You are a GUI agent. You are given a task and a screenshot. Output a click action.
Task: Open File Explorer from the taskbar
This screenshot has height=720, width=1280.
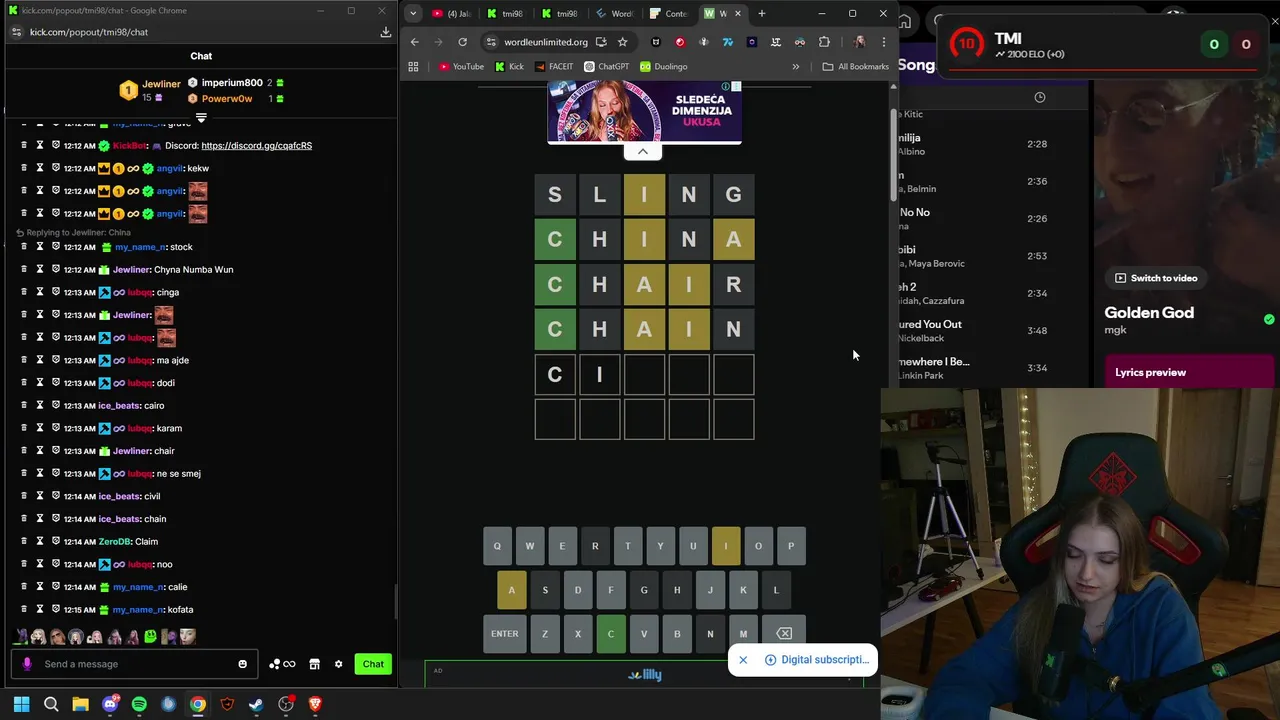click(81, 704)
